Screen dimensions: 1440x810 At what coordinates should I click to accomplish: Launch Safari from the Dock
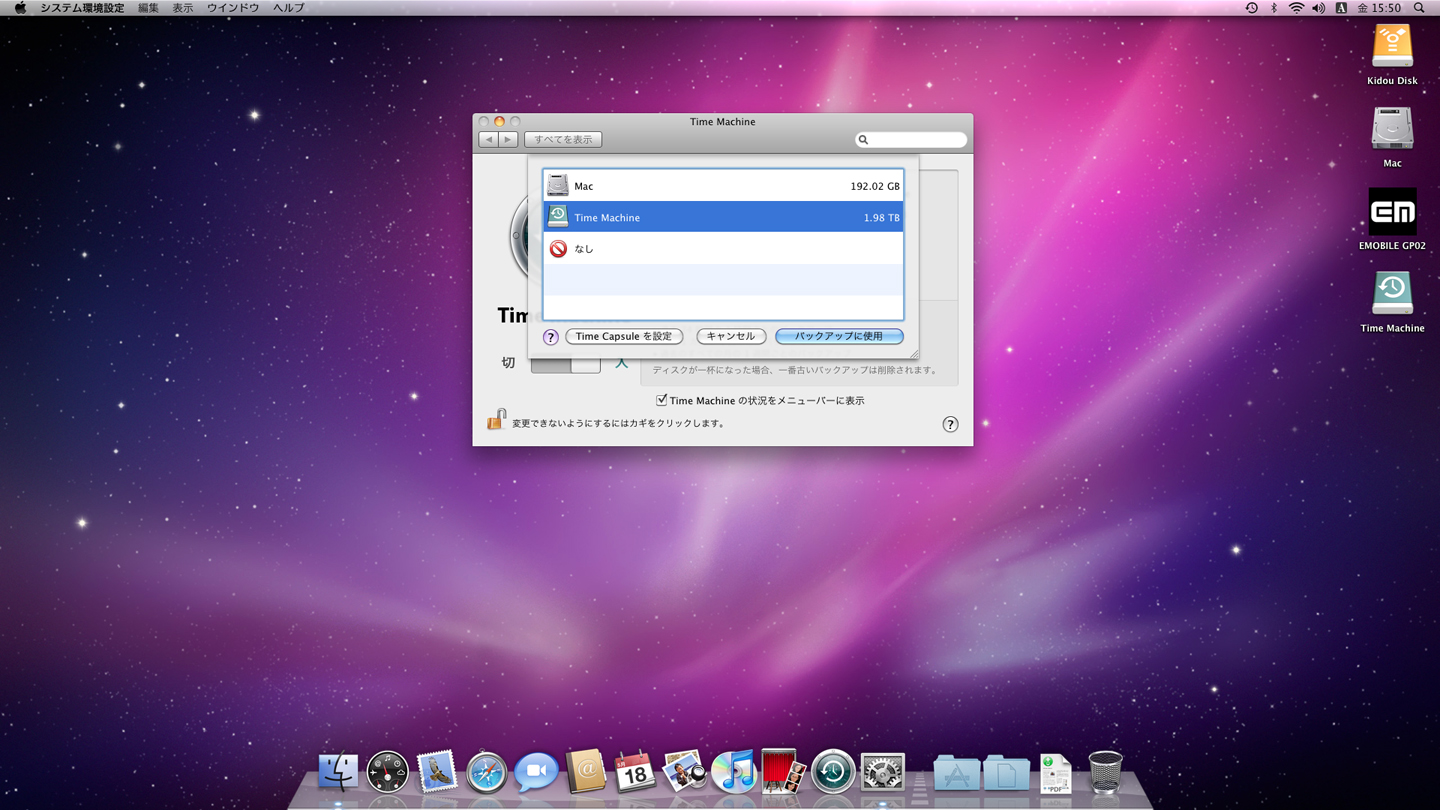[487, 773]
